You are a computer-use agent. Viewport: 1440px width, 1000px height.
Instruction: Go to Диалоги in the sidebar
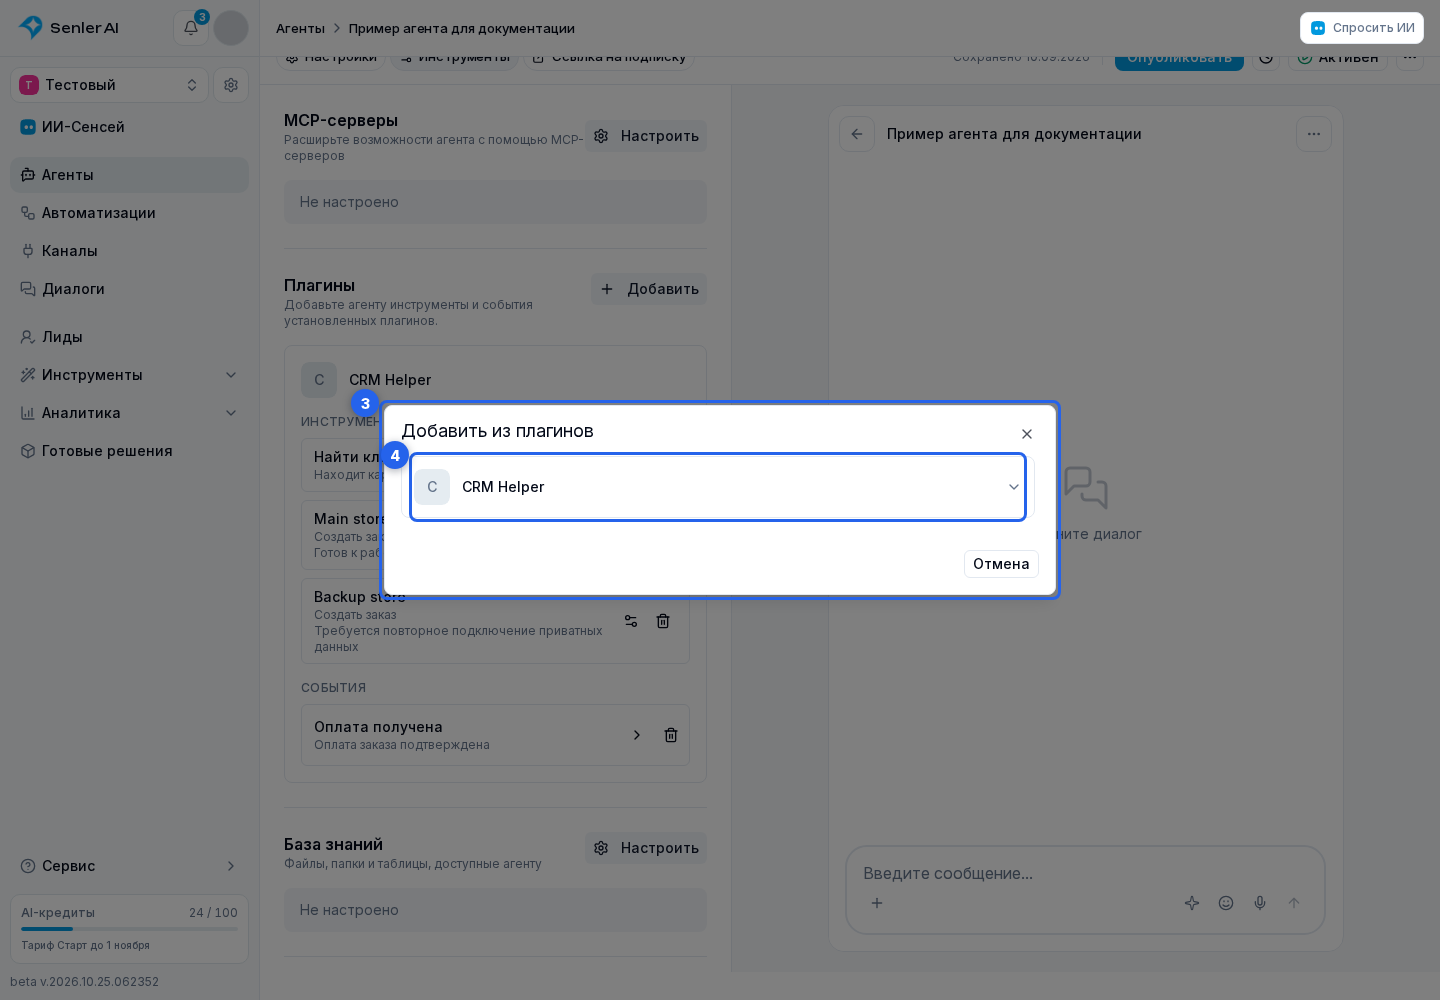pyautogui.click(x=130, y=289)
